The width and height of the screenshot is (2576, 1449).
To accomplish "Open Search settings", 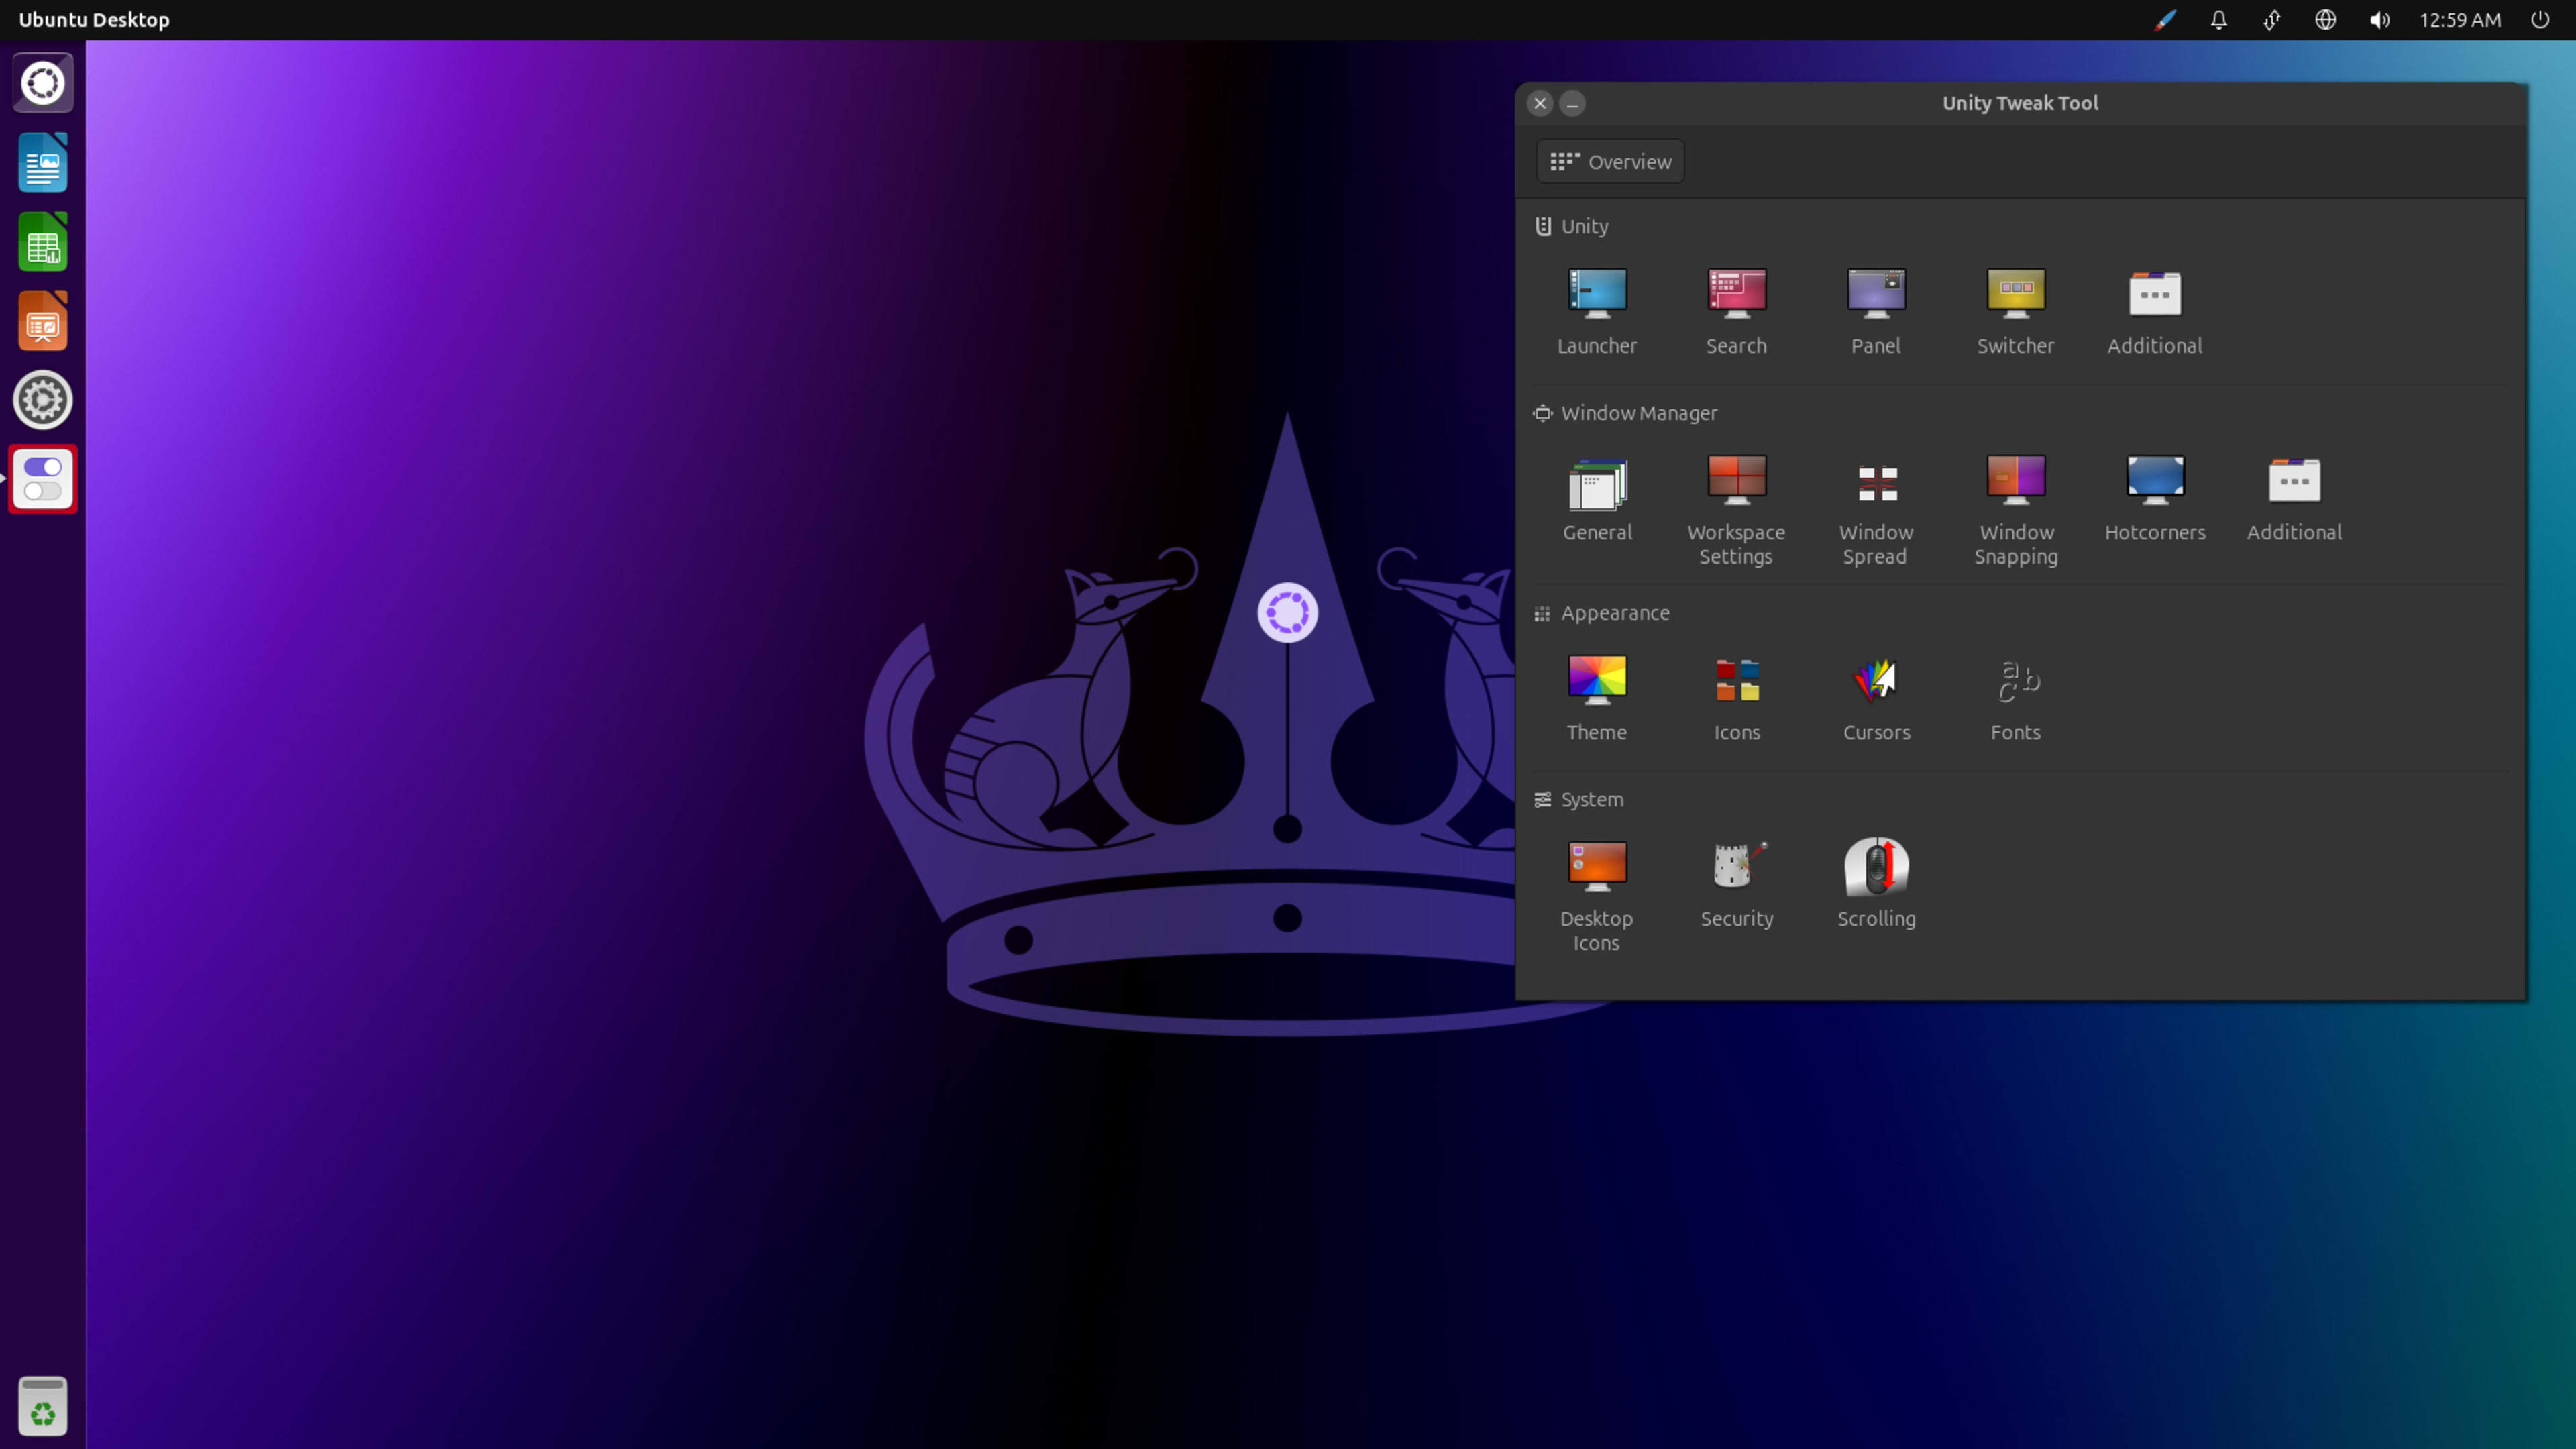I will (1736, 310).
